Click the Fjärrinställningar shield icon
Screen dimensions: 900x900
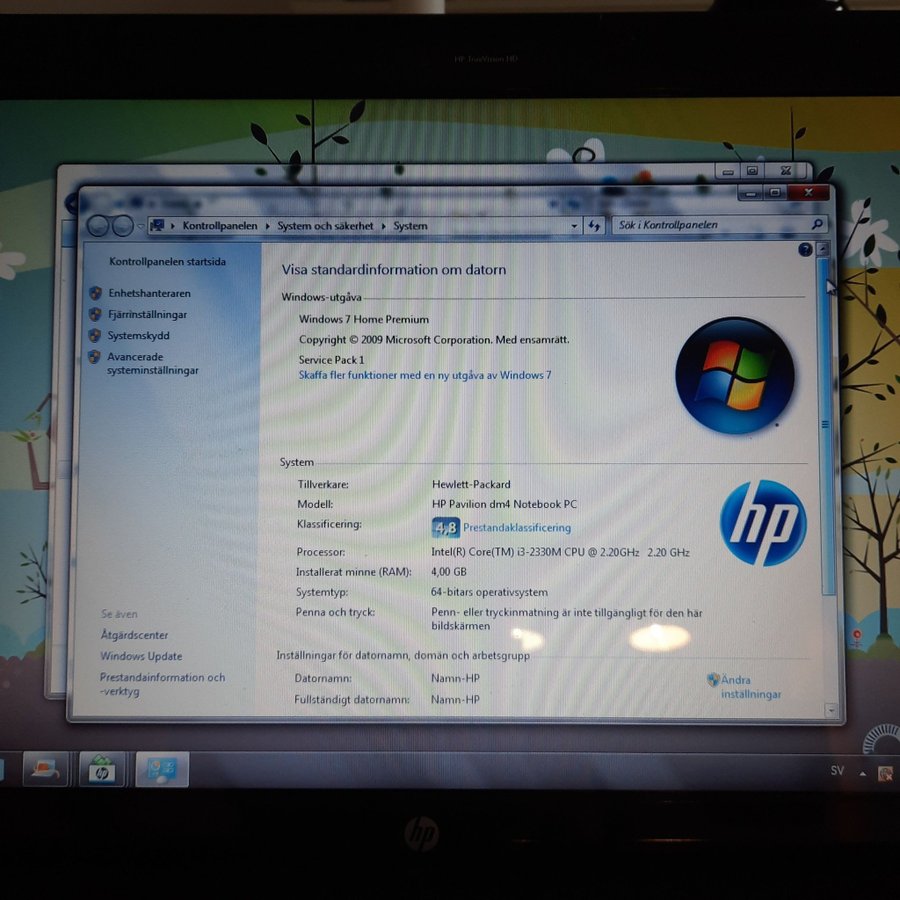[95, 315]
